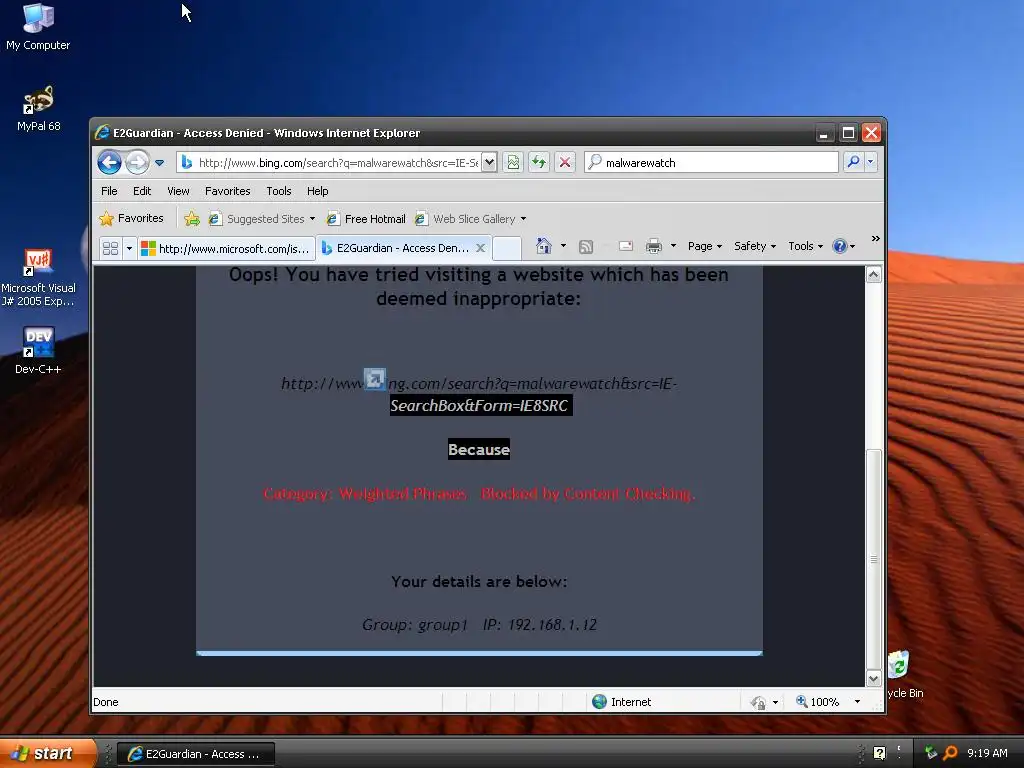The width and height of the screenshot is (1024, 768).
Task: Open the tab list dropdown arrow
Action: click(x=129, y=248)
